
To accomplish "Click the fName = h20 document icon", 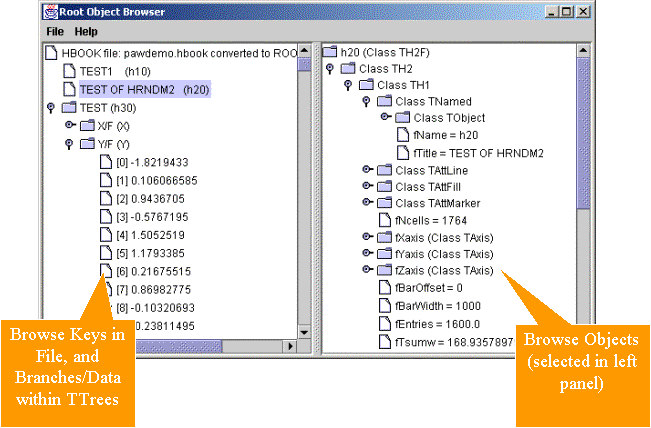I will 403,134.
